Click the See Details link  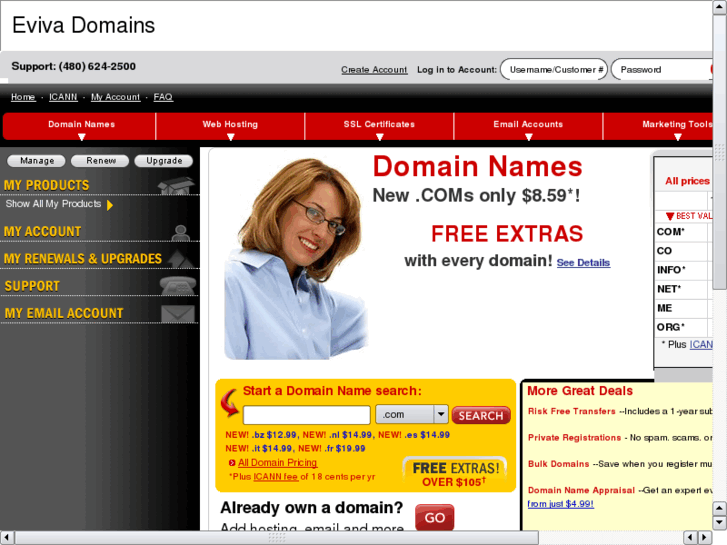click(x=583, y=263)
